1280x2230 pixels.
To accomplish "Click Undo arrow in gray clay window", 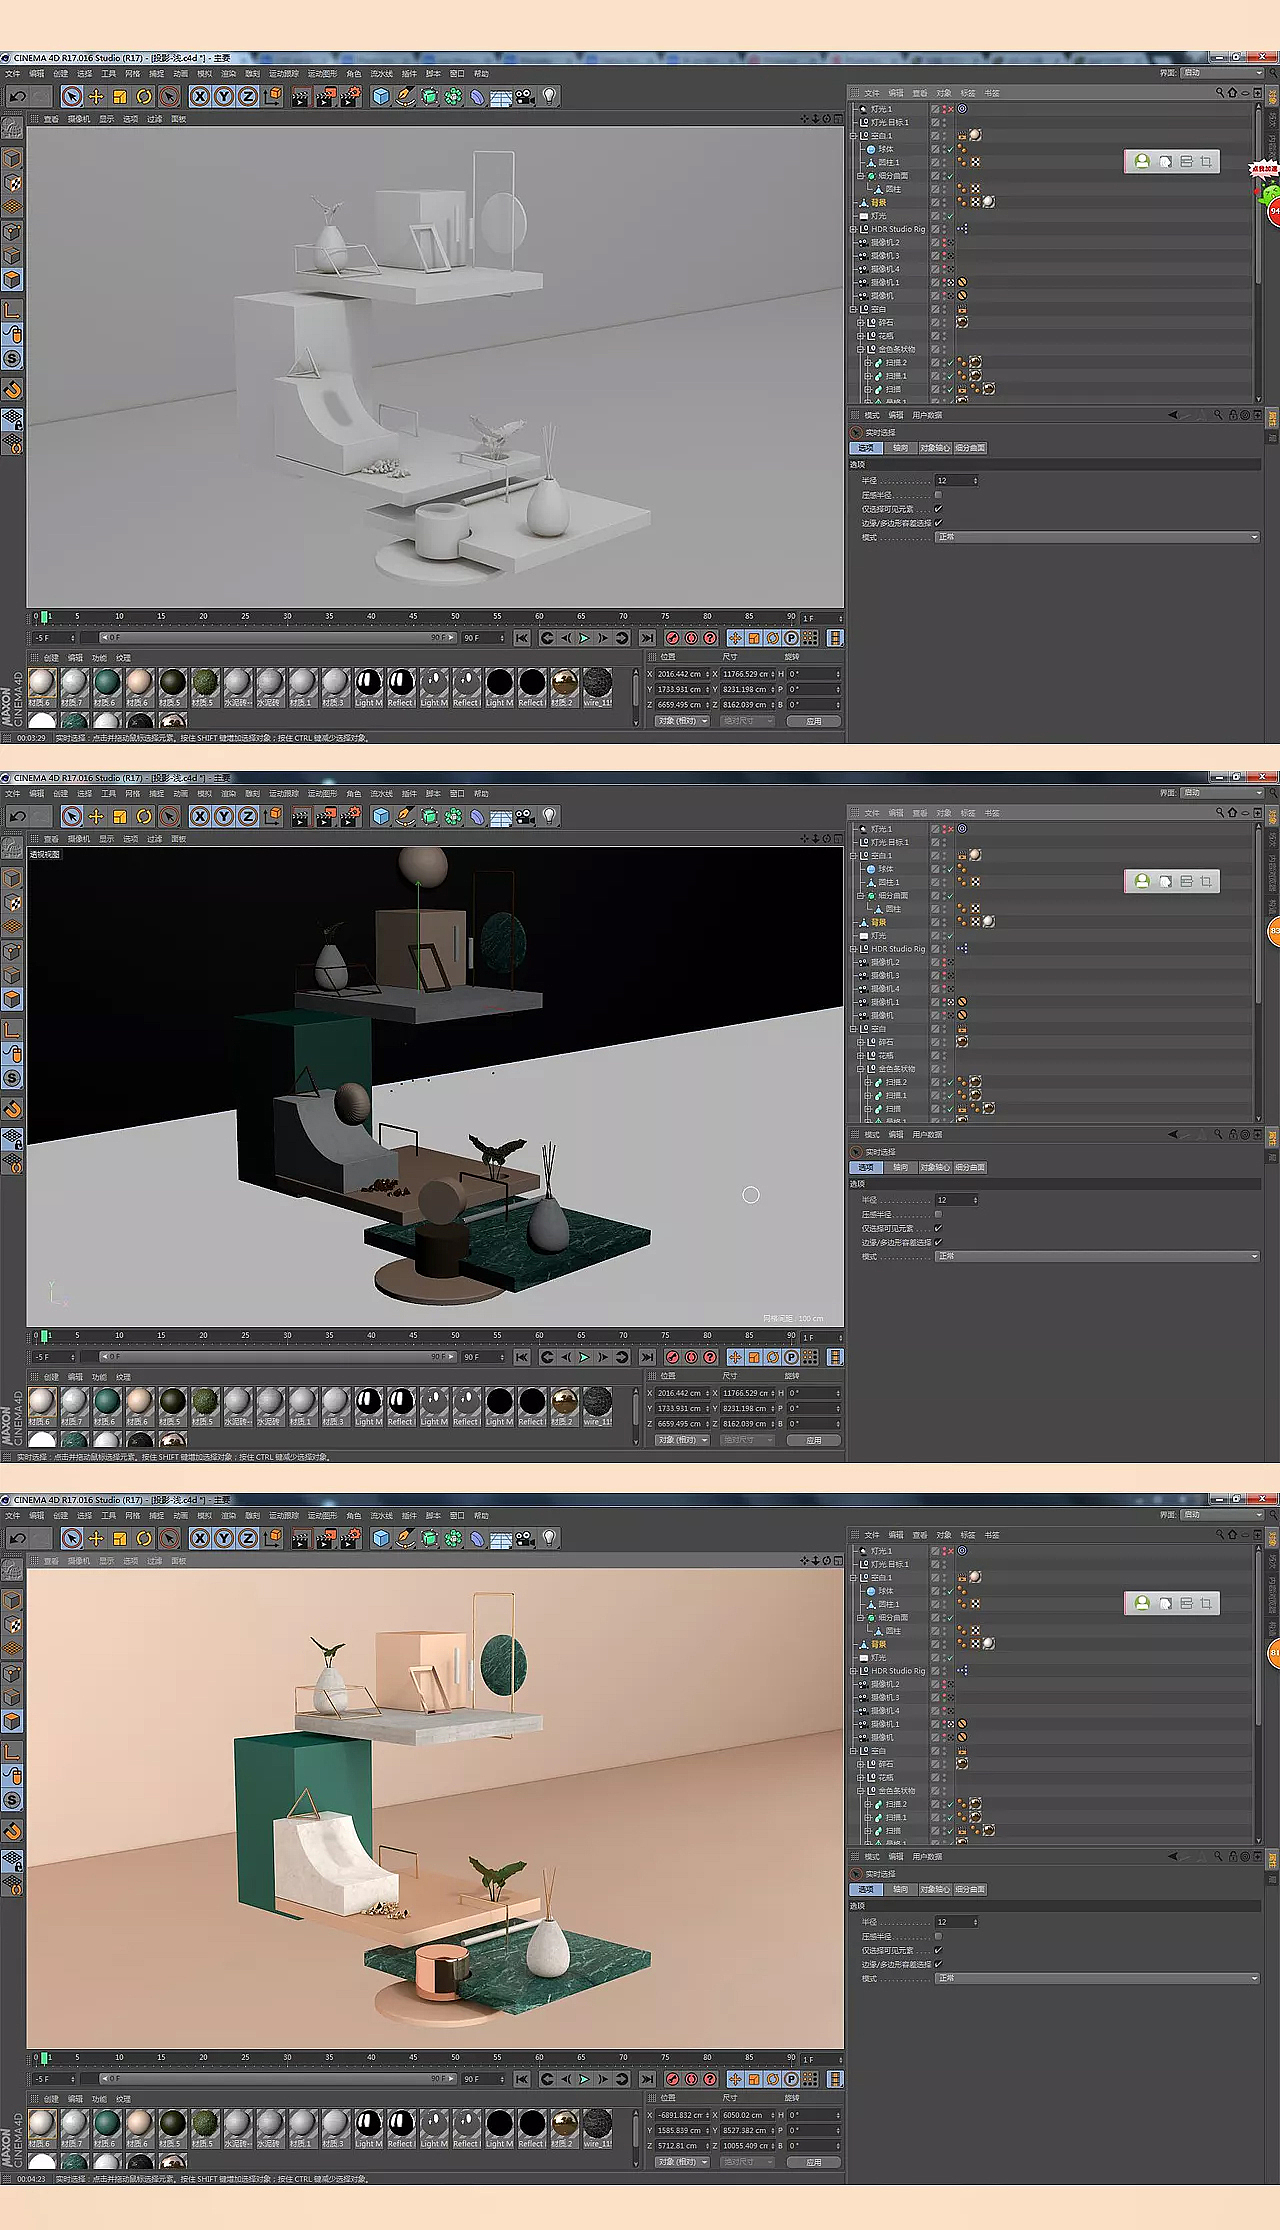I will coord(17,97).
